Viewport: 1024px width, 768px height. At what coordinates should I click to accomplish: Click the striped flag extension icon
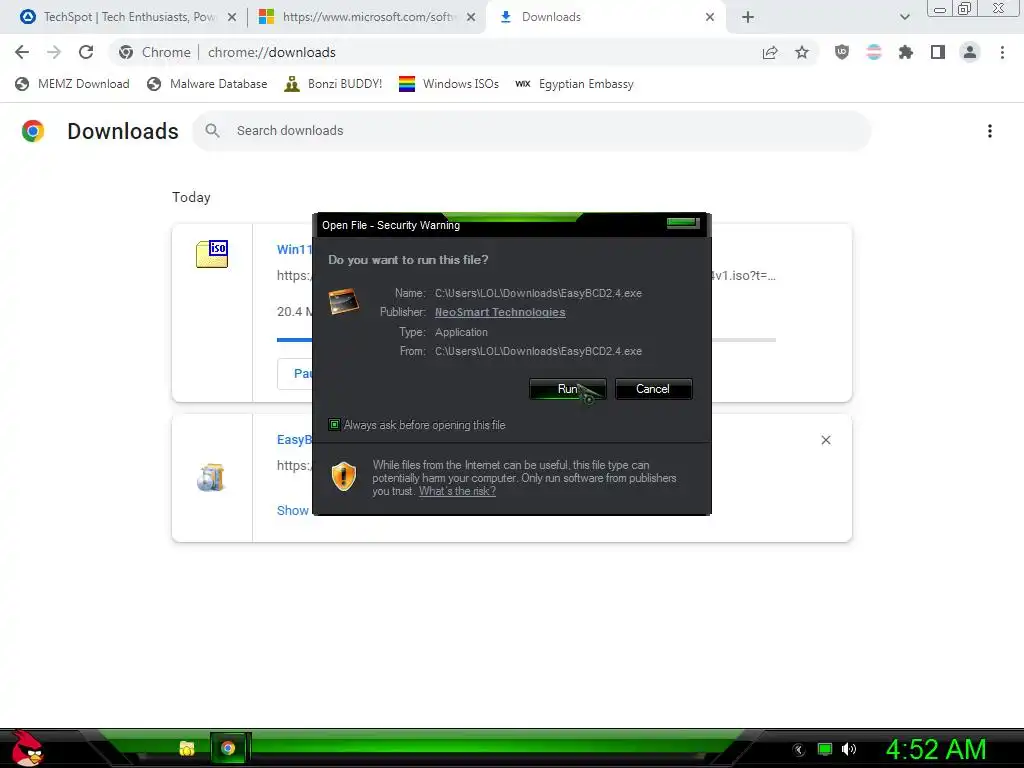click(x=874, y=52)
